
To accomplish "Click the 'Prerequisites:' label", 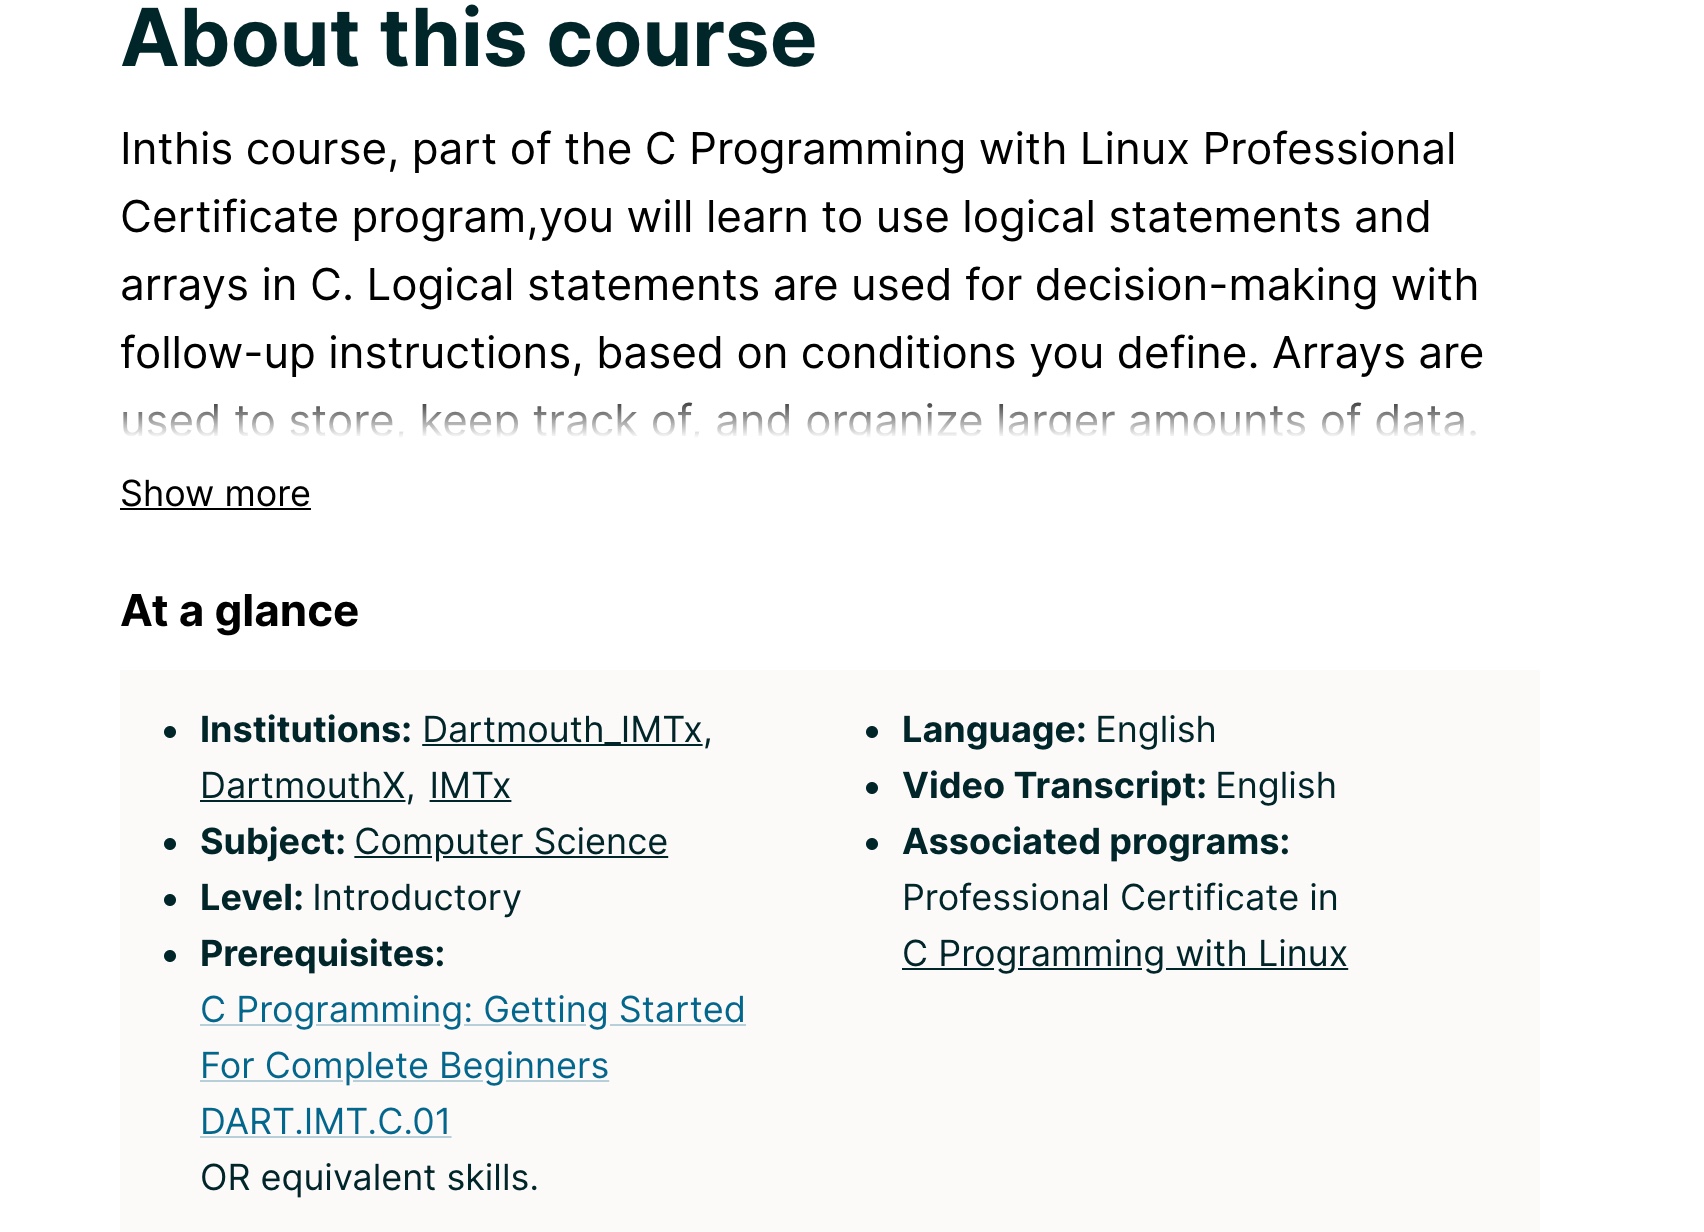I will pos(322,954).
